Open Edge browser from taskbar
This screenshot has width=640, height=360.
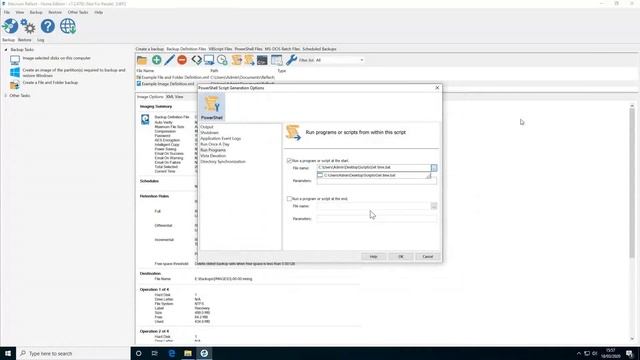click(x=171, y=353)
